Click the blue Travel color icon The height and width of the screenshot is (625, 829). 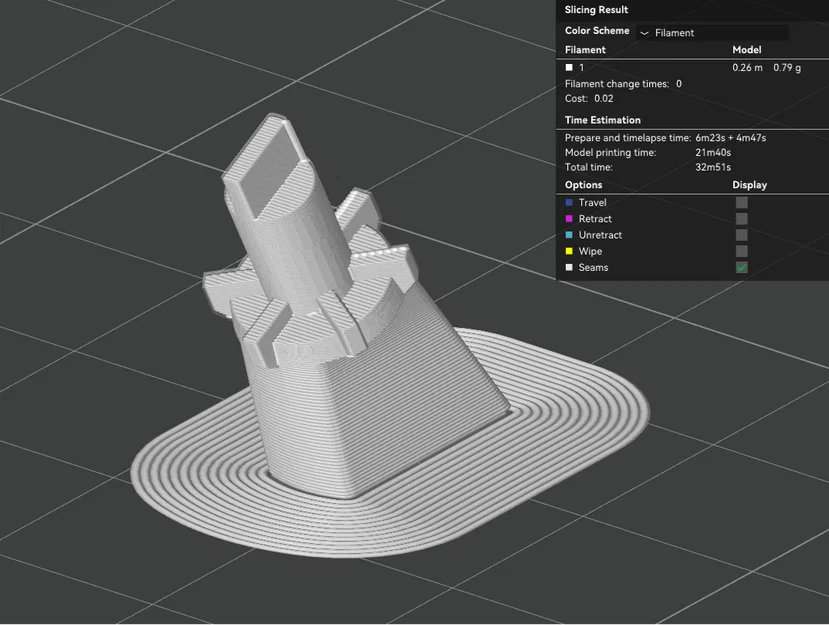click(569, 203)
